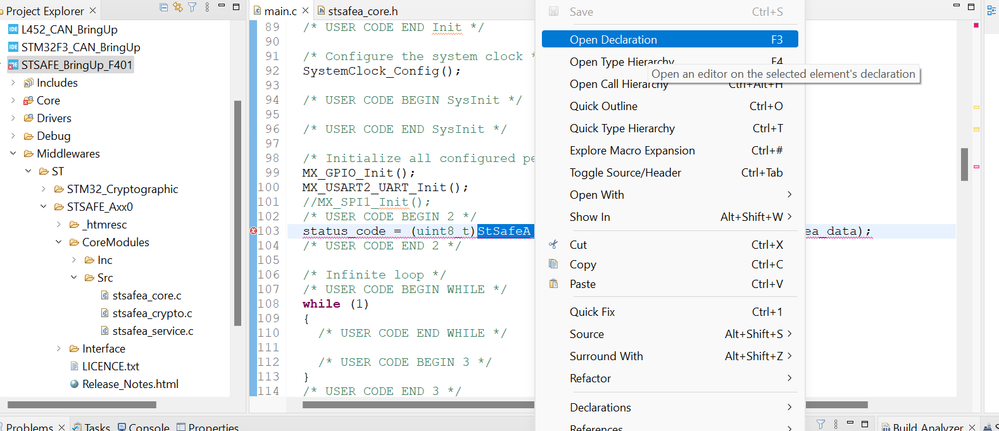
Task: Open the Project Explorer filter icon
Action: pos(193,10)
